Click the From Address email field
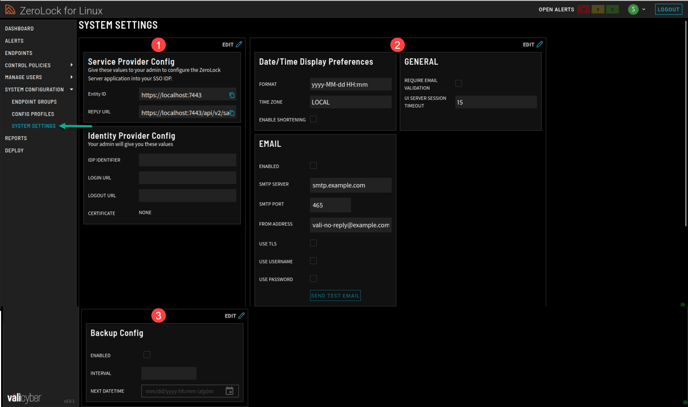 [351, 225]
